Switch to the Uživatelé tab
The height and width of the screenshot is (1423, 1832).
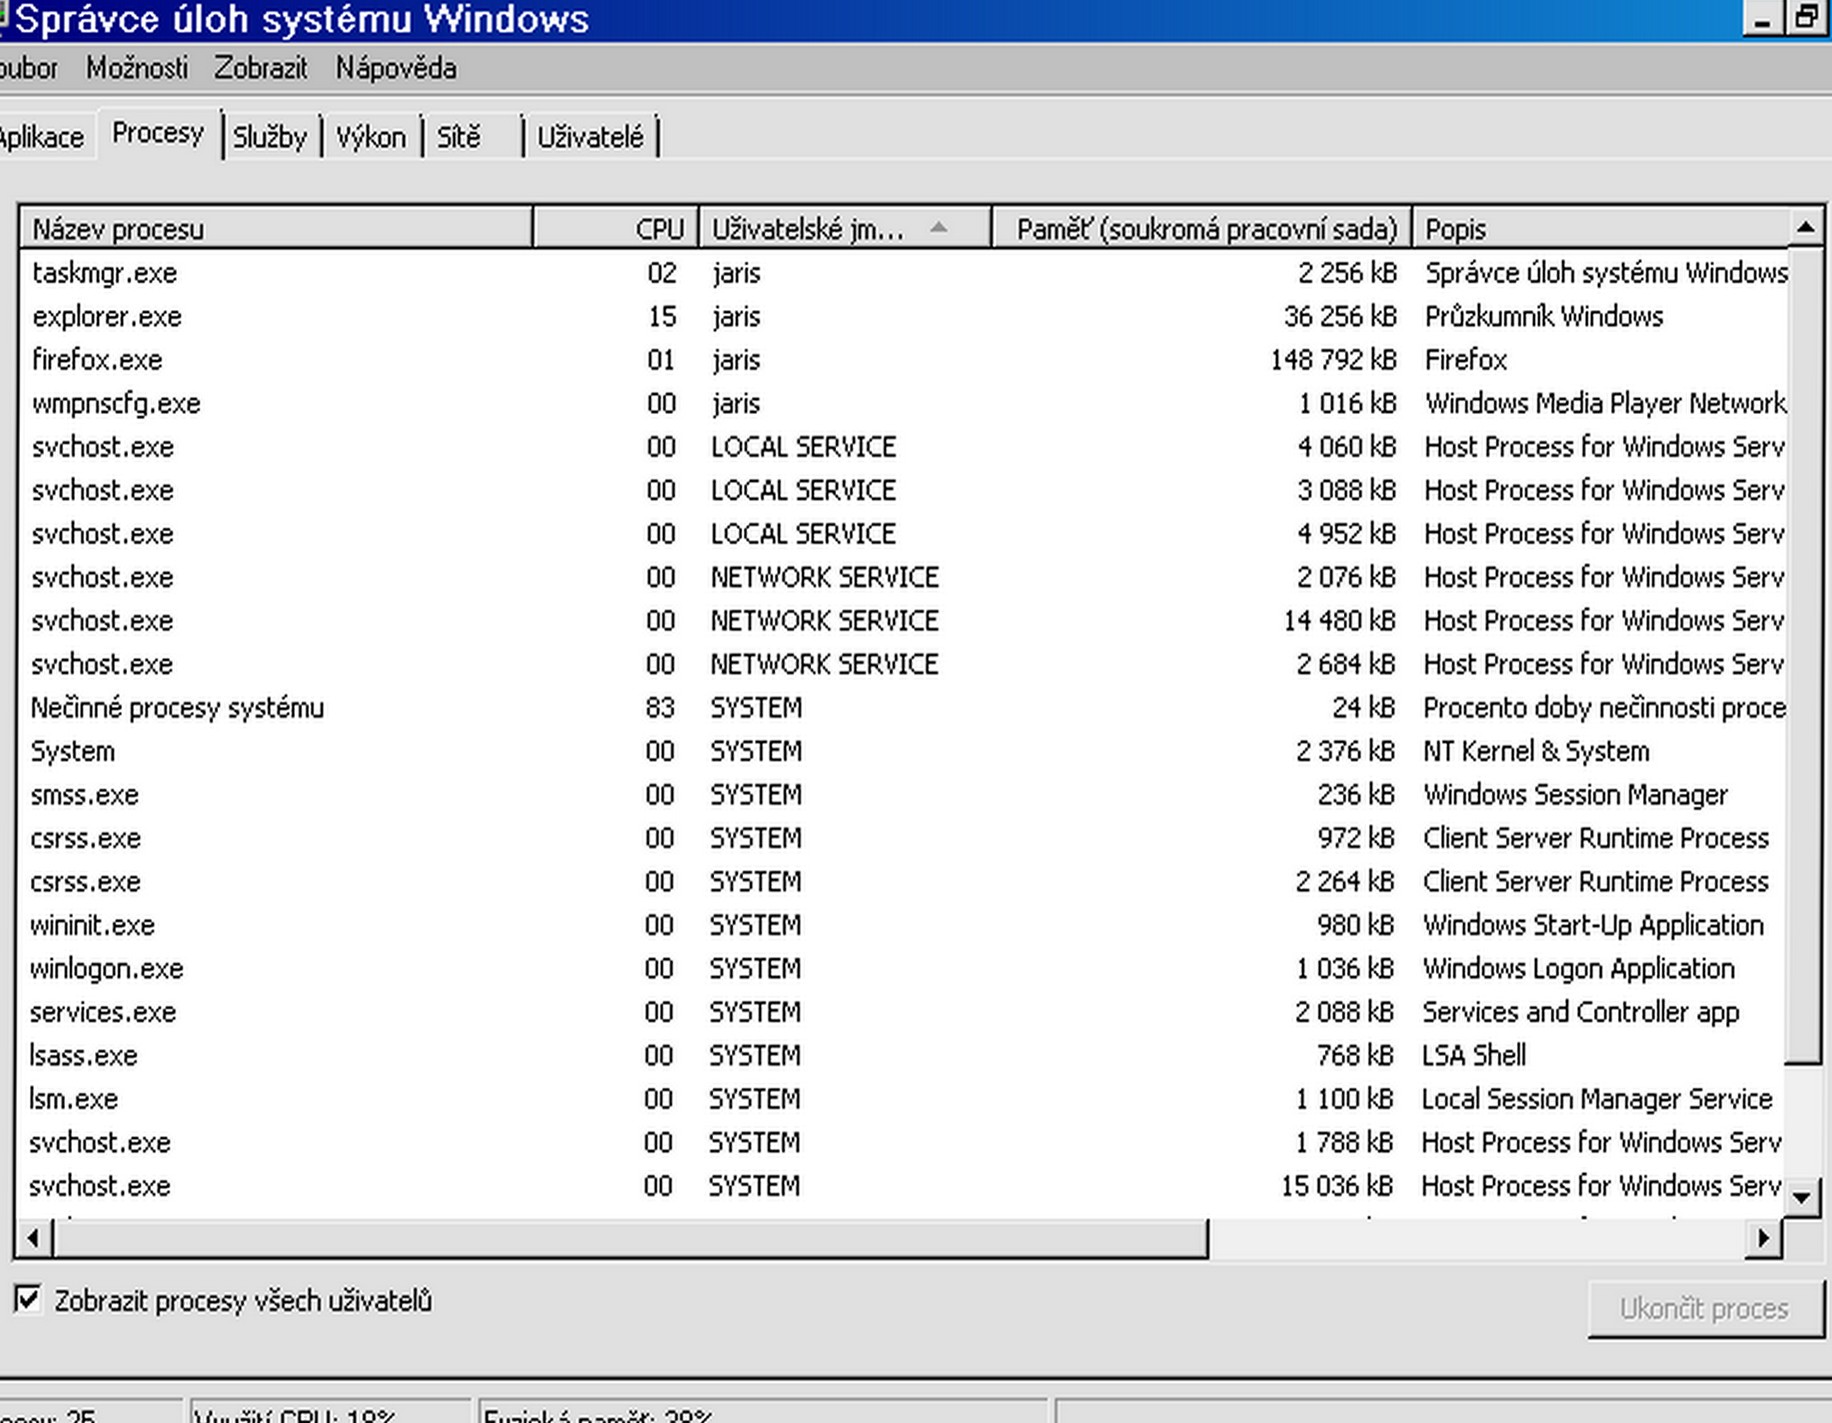pos(590,137)
